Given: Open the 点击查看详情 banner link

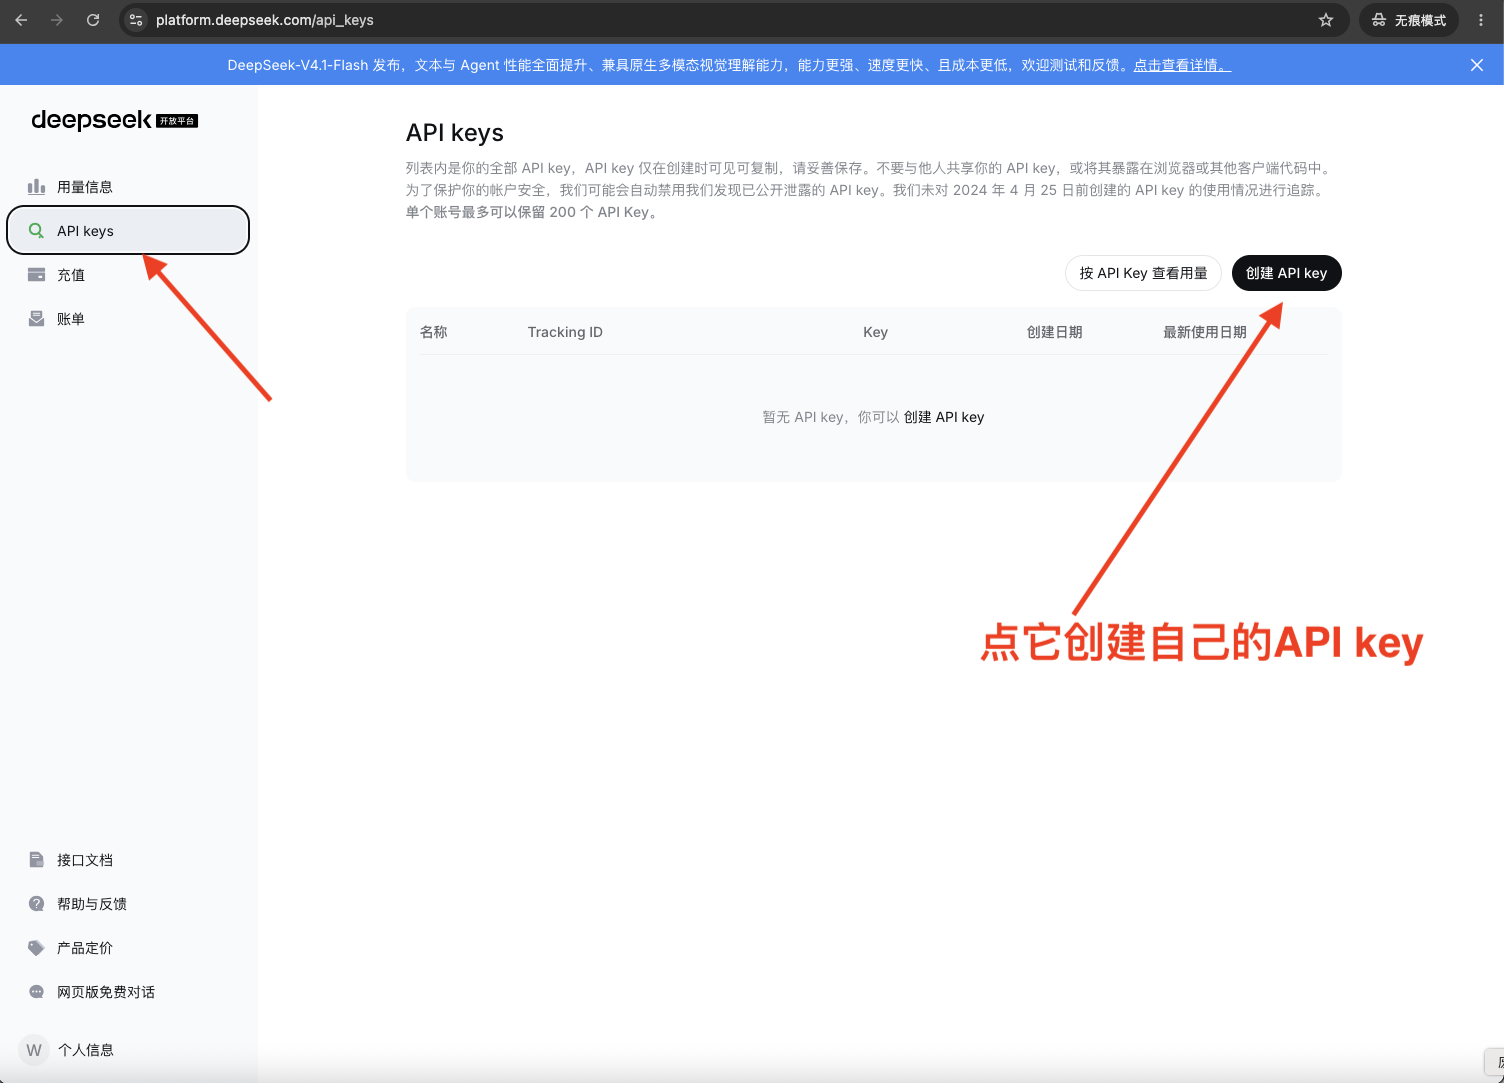Looking at the screenshot, I should [x=1182, y=65].
